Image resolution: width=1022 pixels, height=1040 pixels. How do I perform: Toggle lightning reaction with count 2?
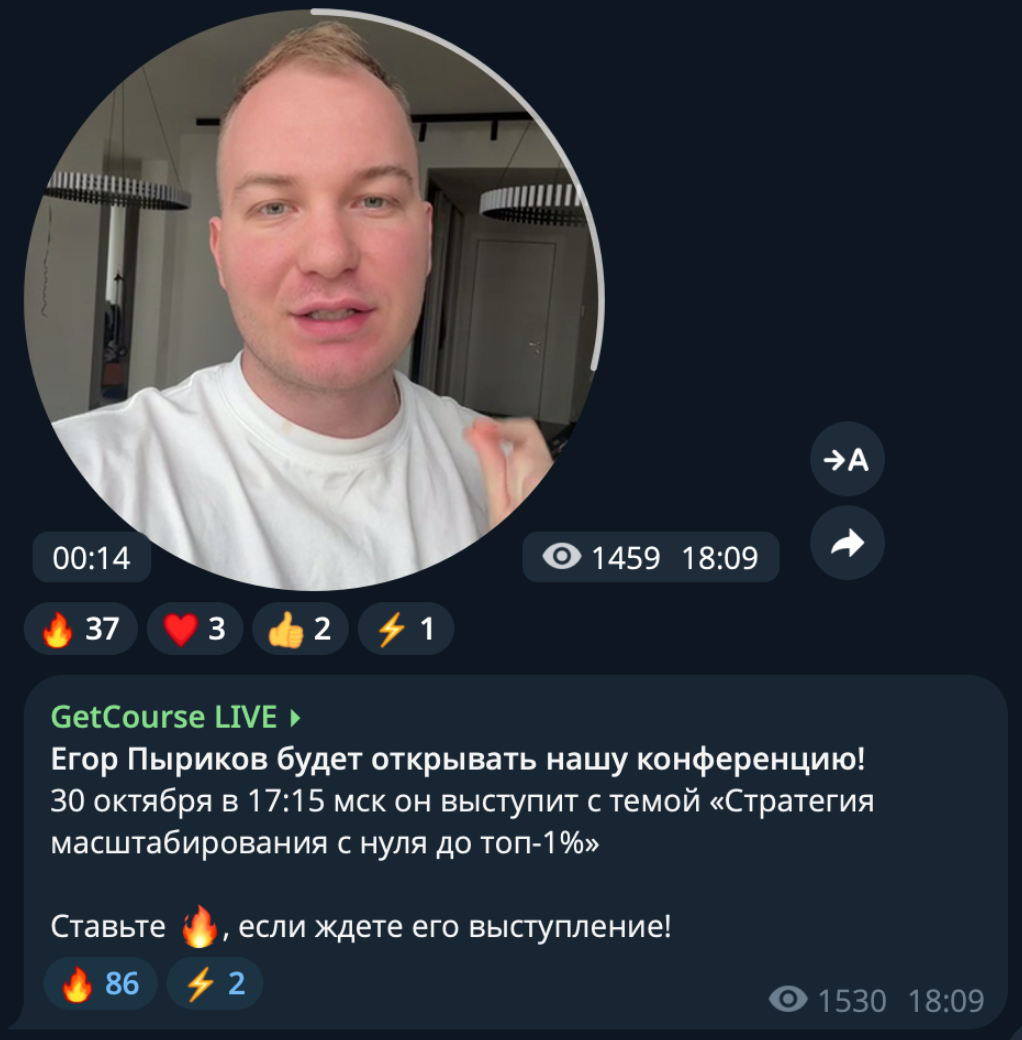tap(215, 983)
